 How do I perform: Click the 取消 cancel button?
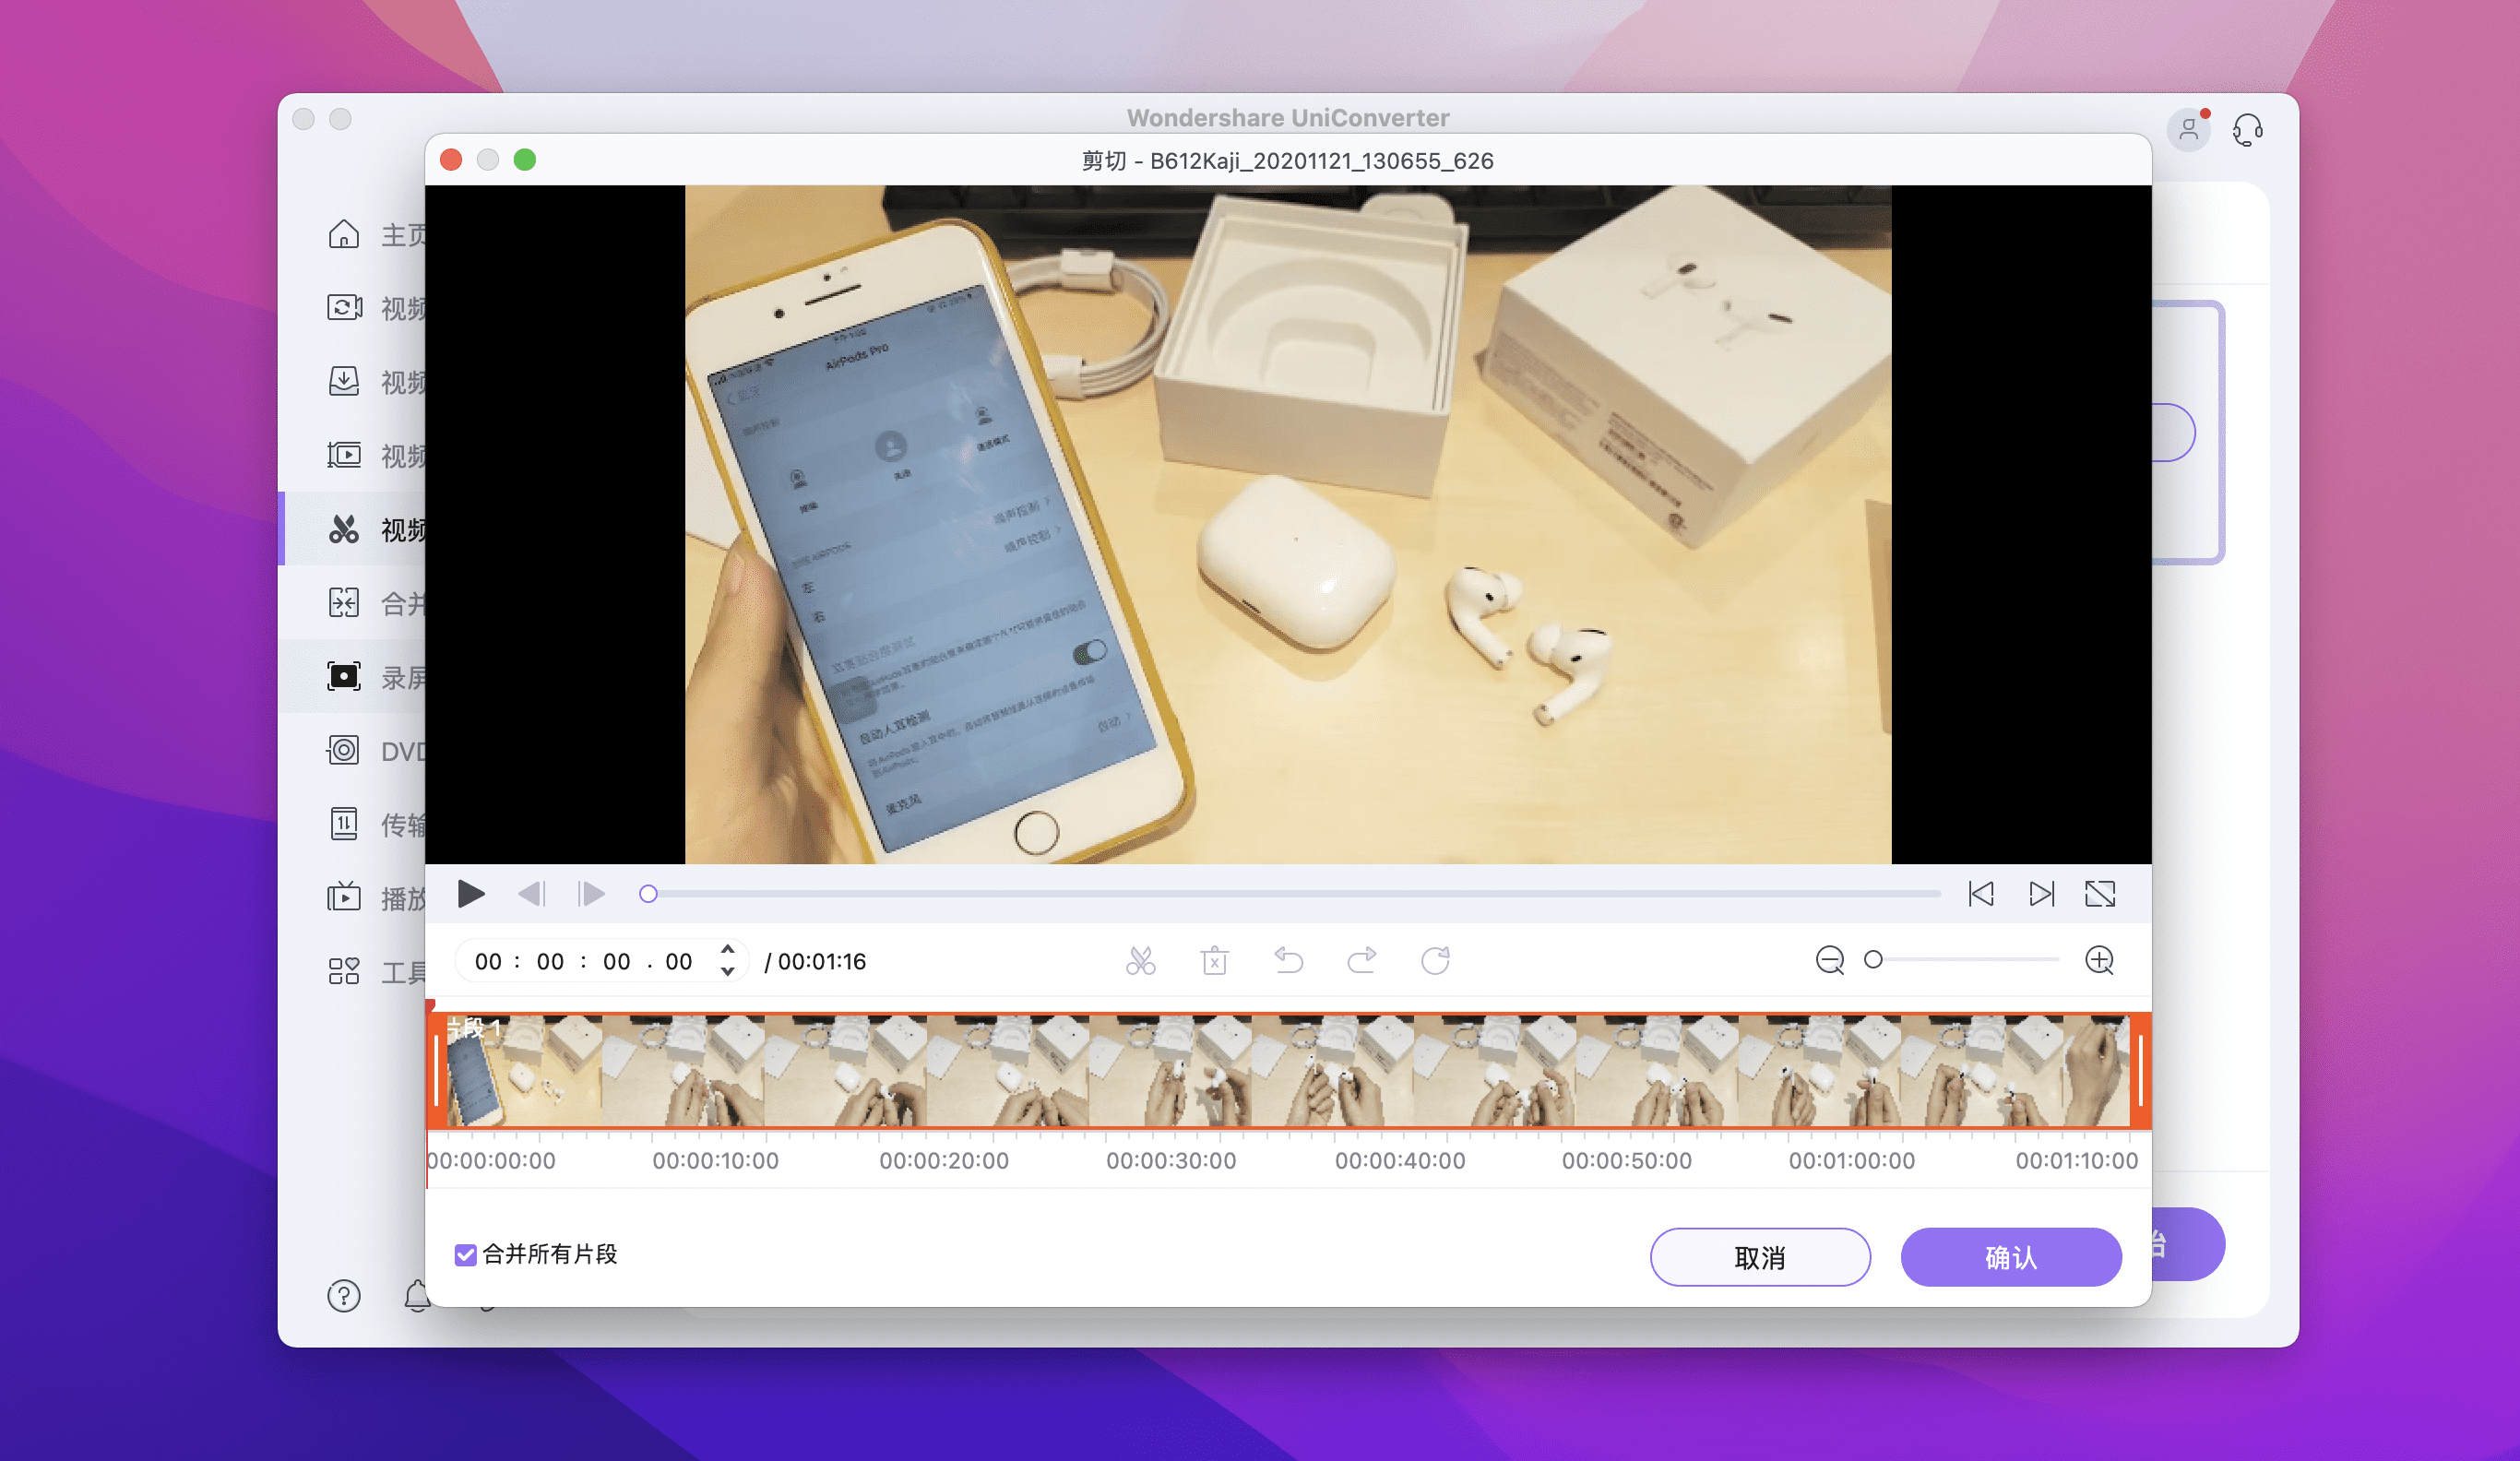(1760, 1257)
